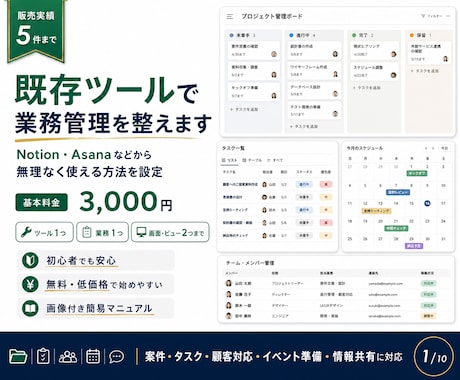Click the 3,000円 price text
460x380 pixels.
point(126,202)
